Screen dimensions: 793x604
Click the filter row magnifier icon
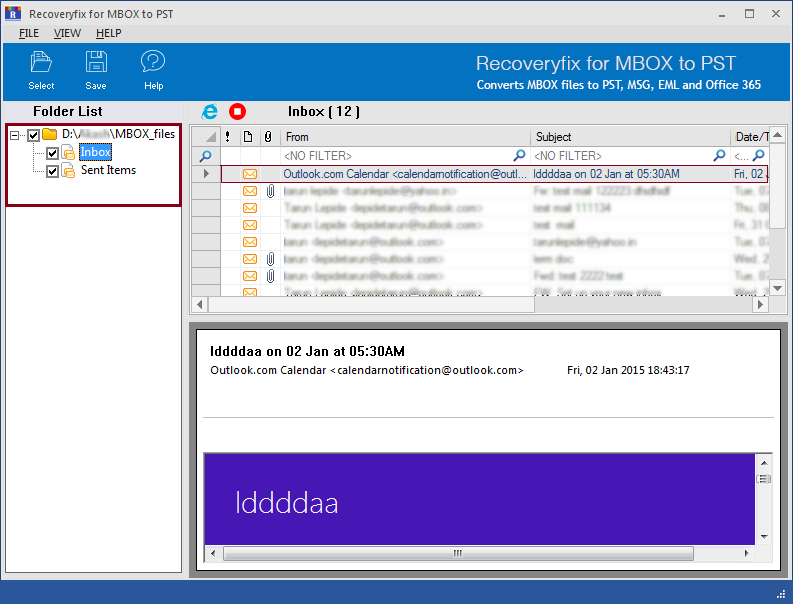click(206, 155)
